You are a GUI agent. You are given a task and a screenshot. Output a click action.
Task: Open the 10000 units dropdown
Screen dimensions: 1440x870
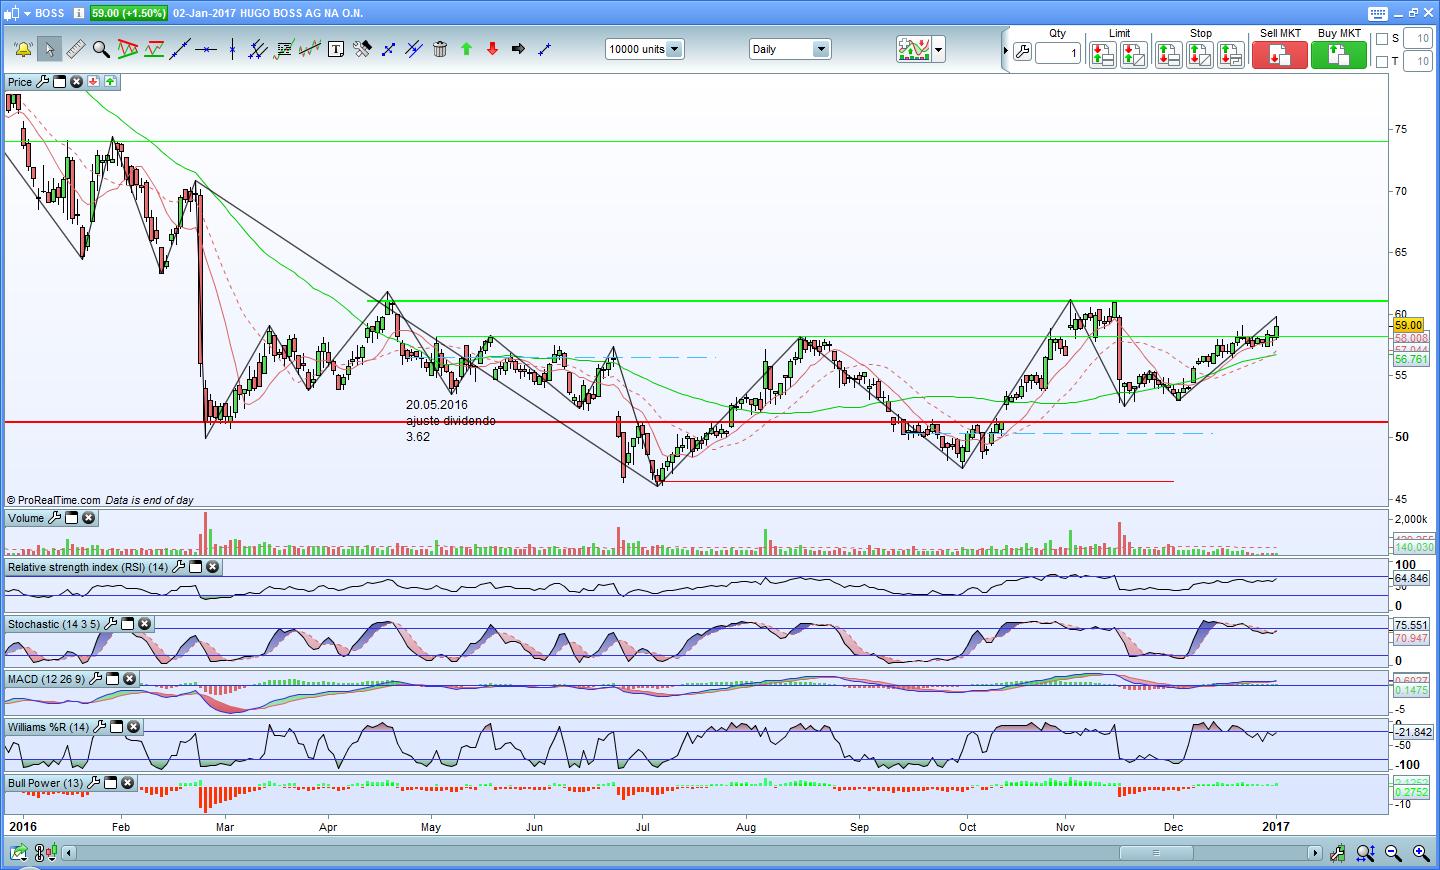[674, 49]
